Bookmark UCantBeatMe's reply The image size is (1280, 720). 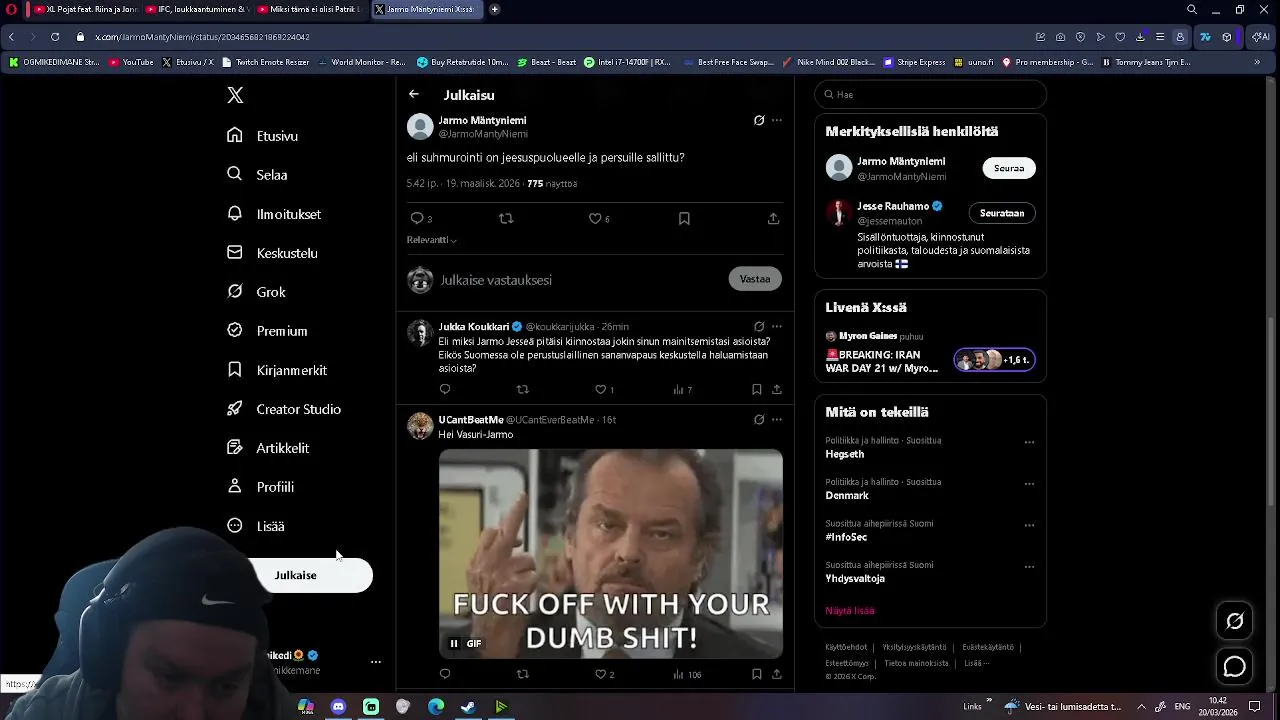coord(757,674)
